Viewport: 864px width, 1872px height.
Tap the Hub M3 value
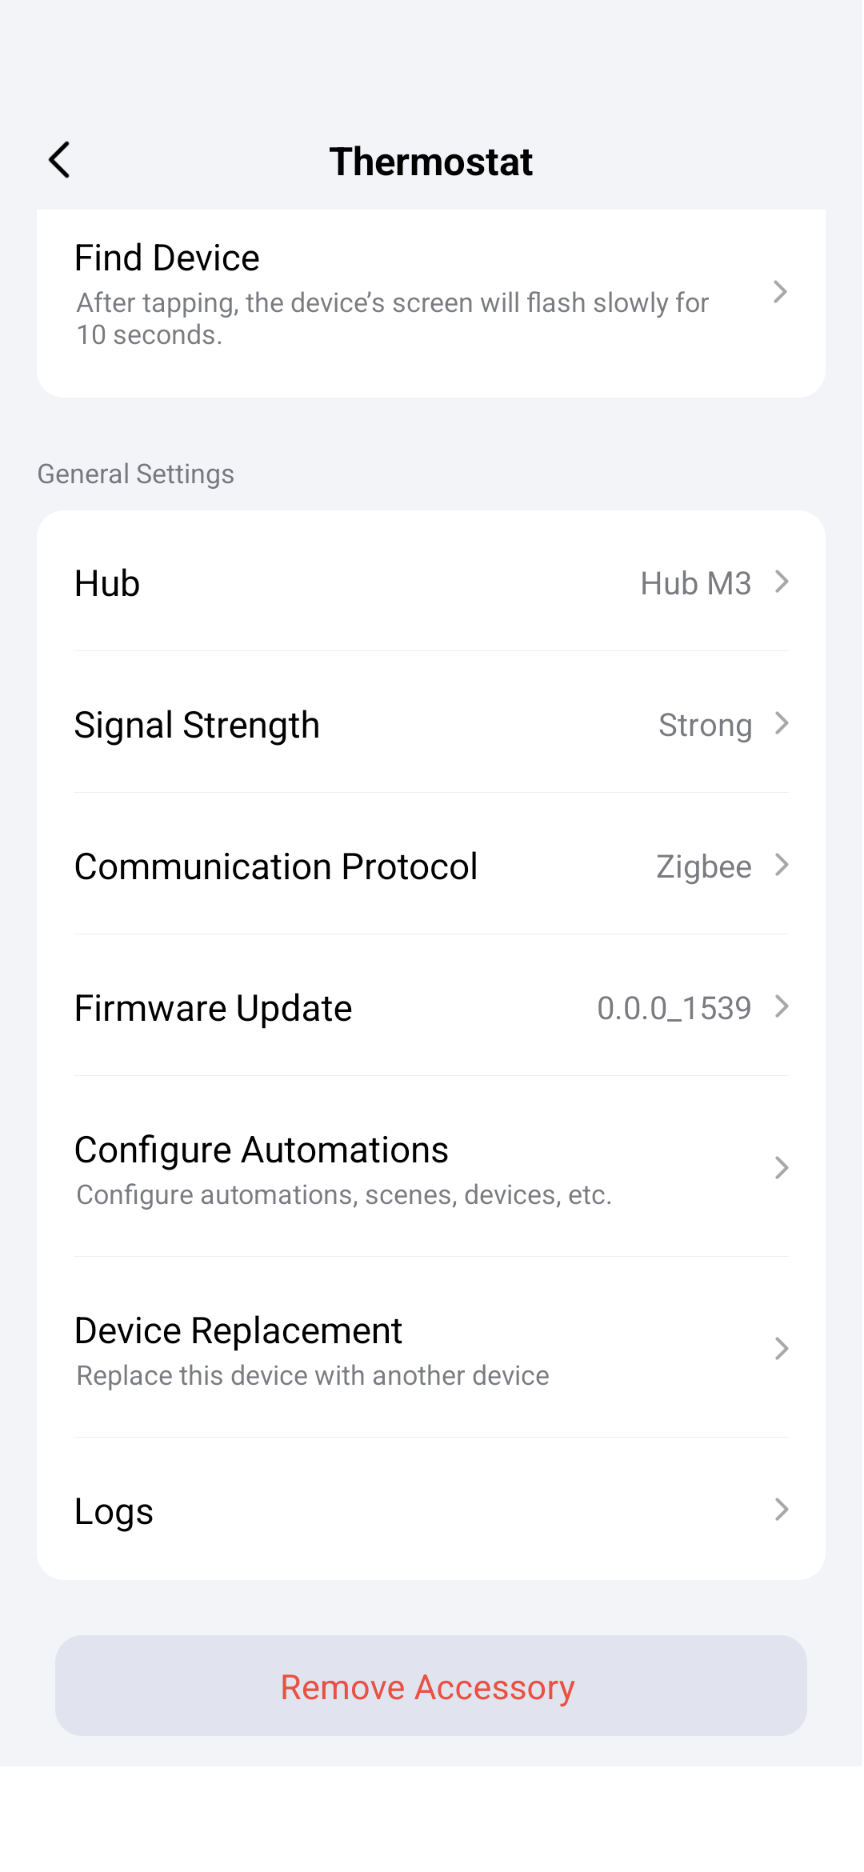[695, 584]
